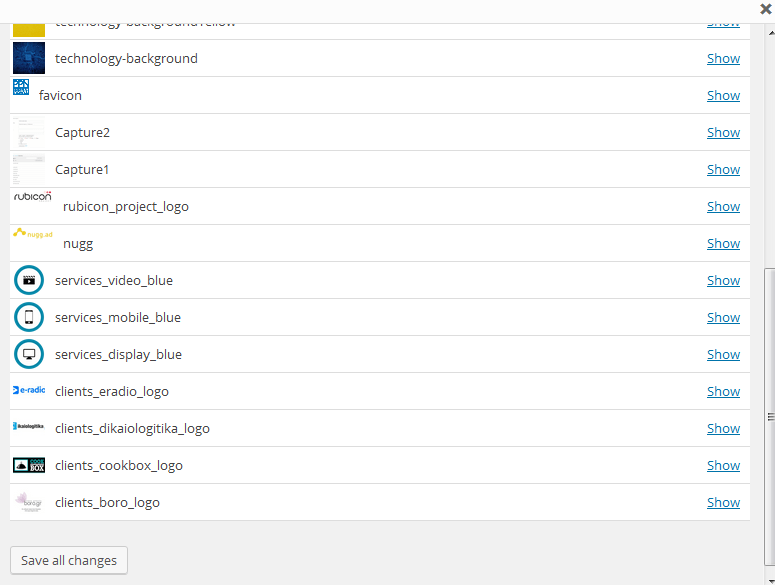This screenshot has height=585, width=775.
Task: Click the nugg title text
Action: pos(78,244)
